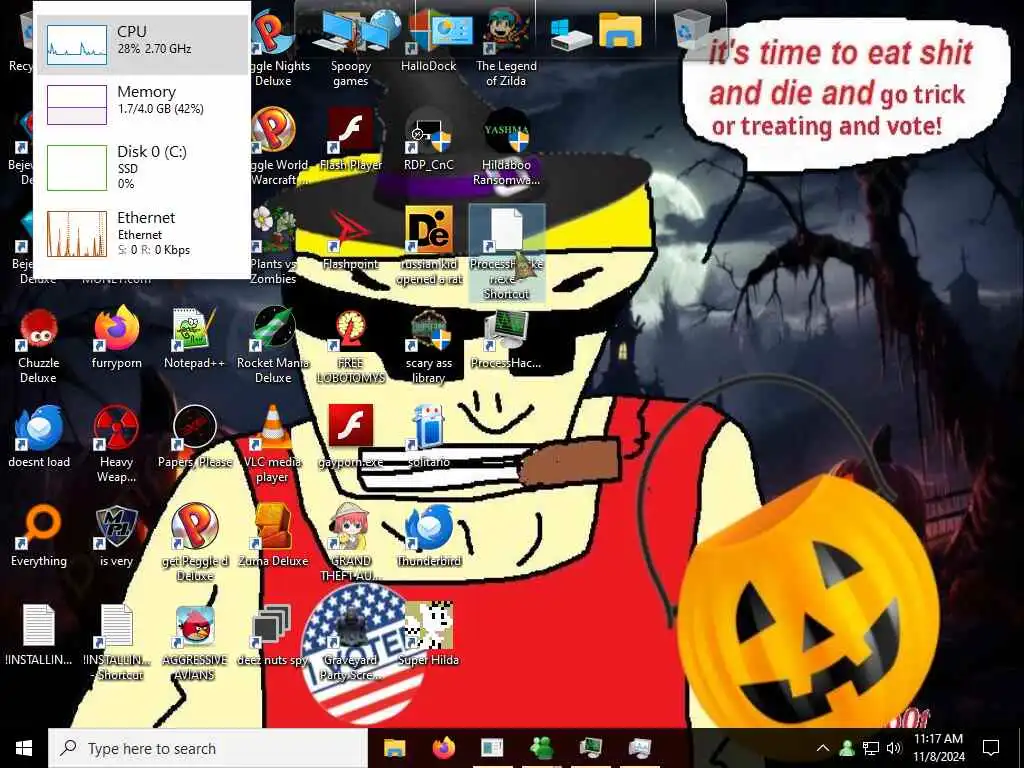
Task: Launch the Graveyard Party Scre... shortcut
Action: coord(351,643)
